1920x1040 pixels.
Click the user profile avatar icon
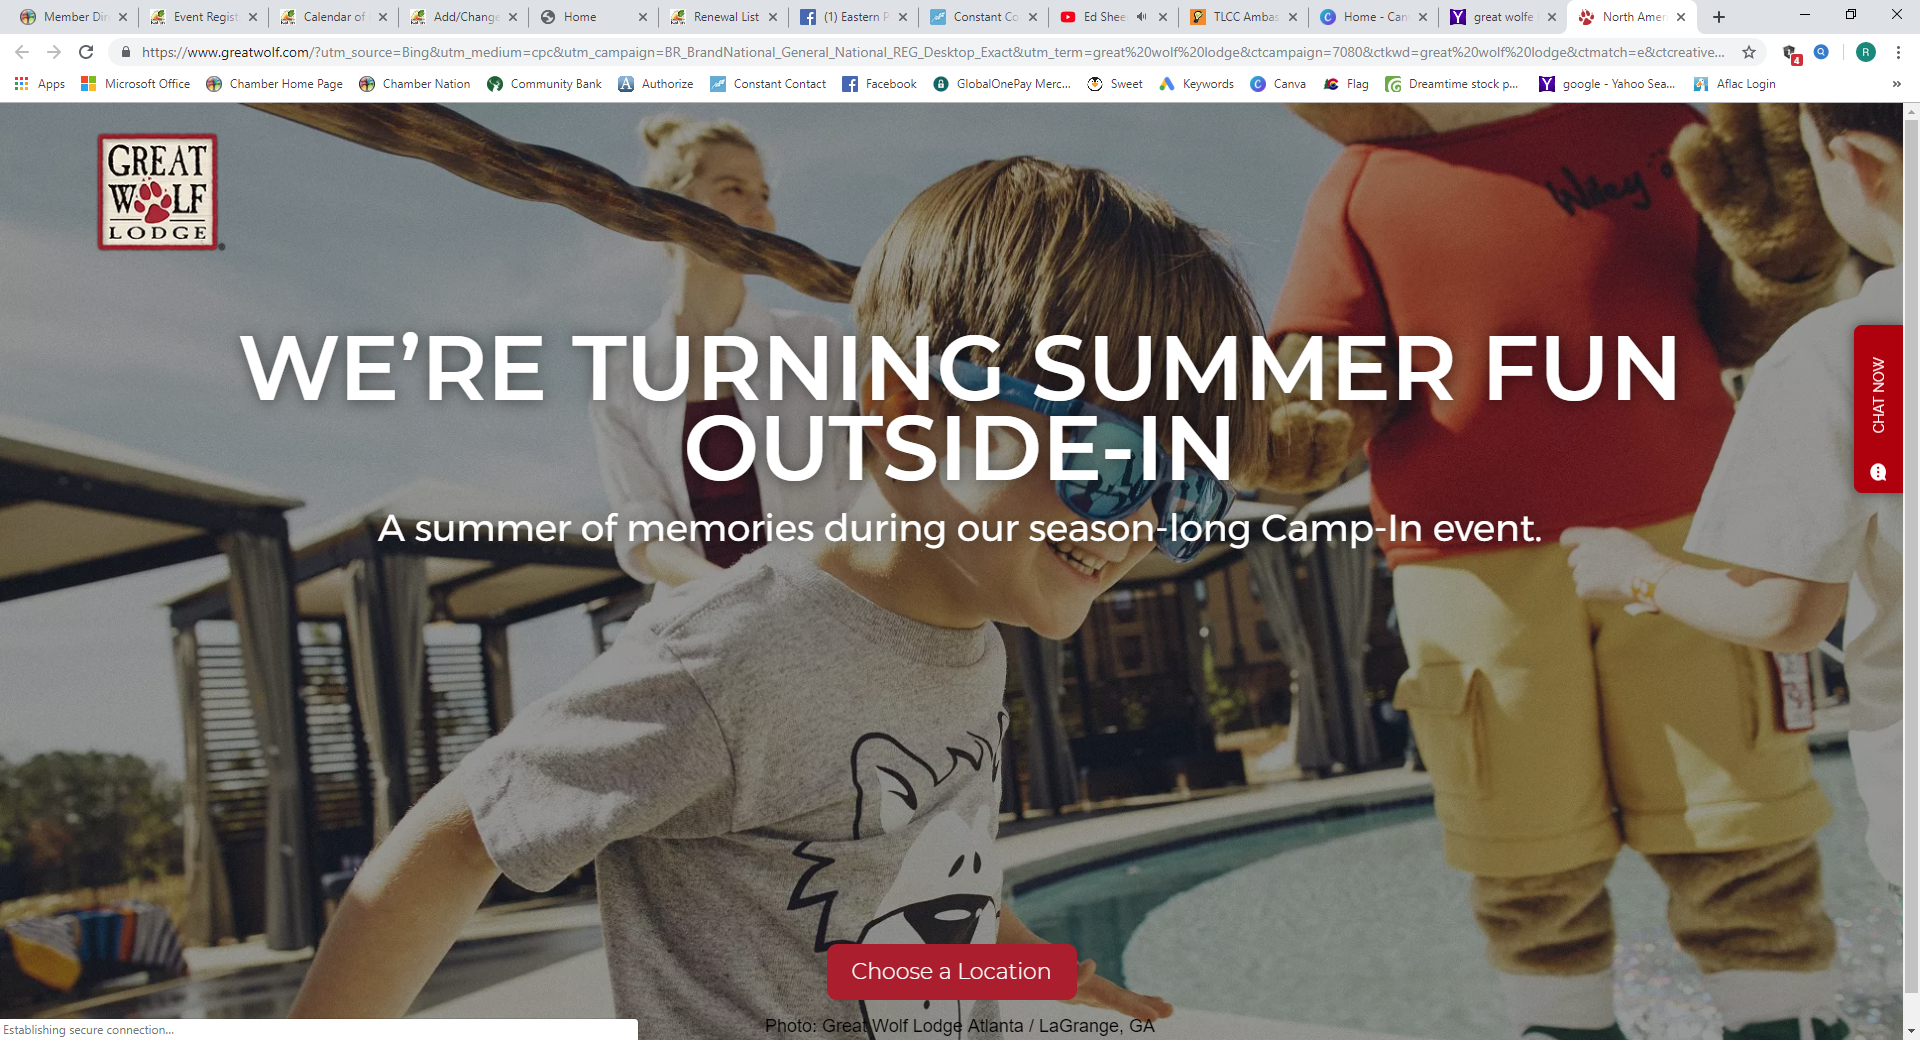tap(1866, 52)
